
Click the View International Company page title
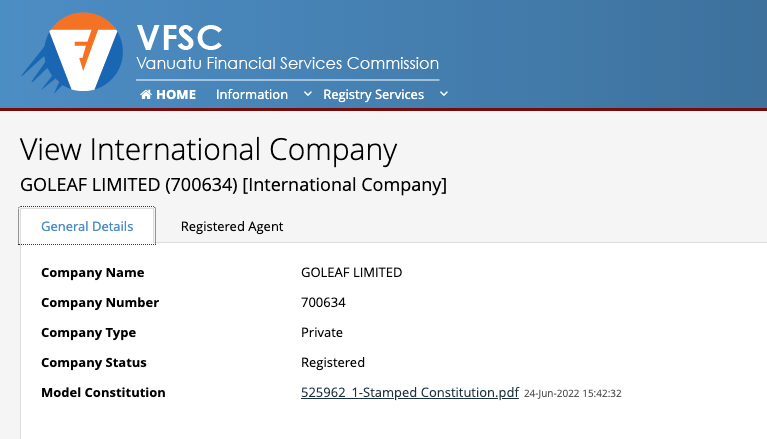tap(208, 149)
